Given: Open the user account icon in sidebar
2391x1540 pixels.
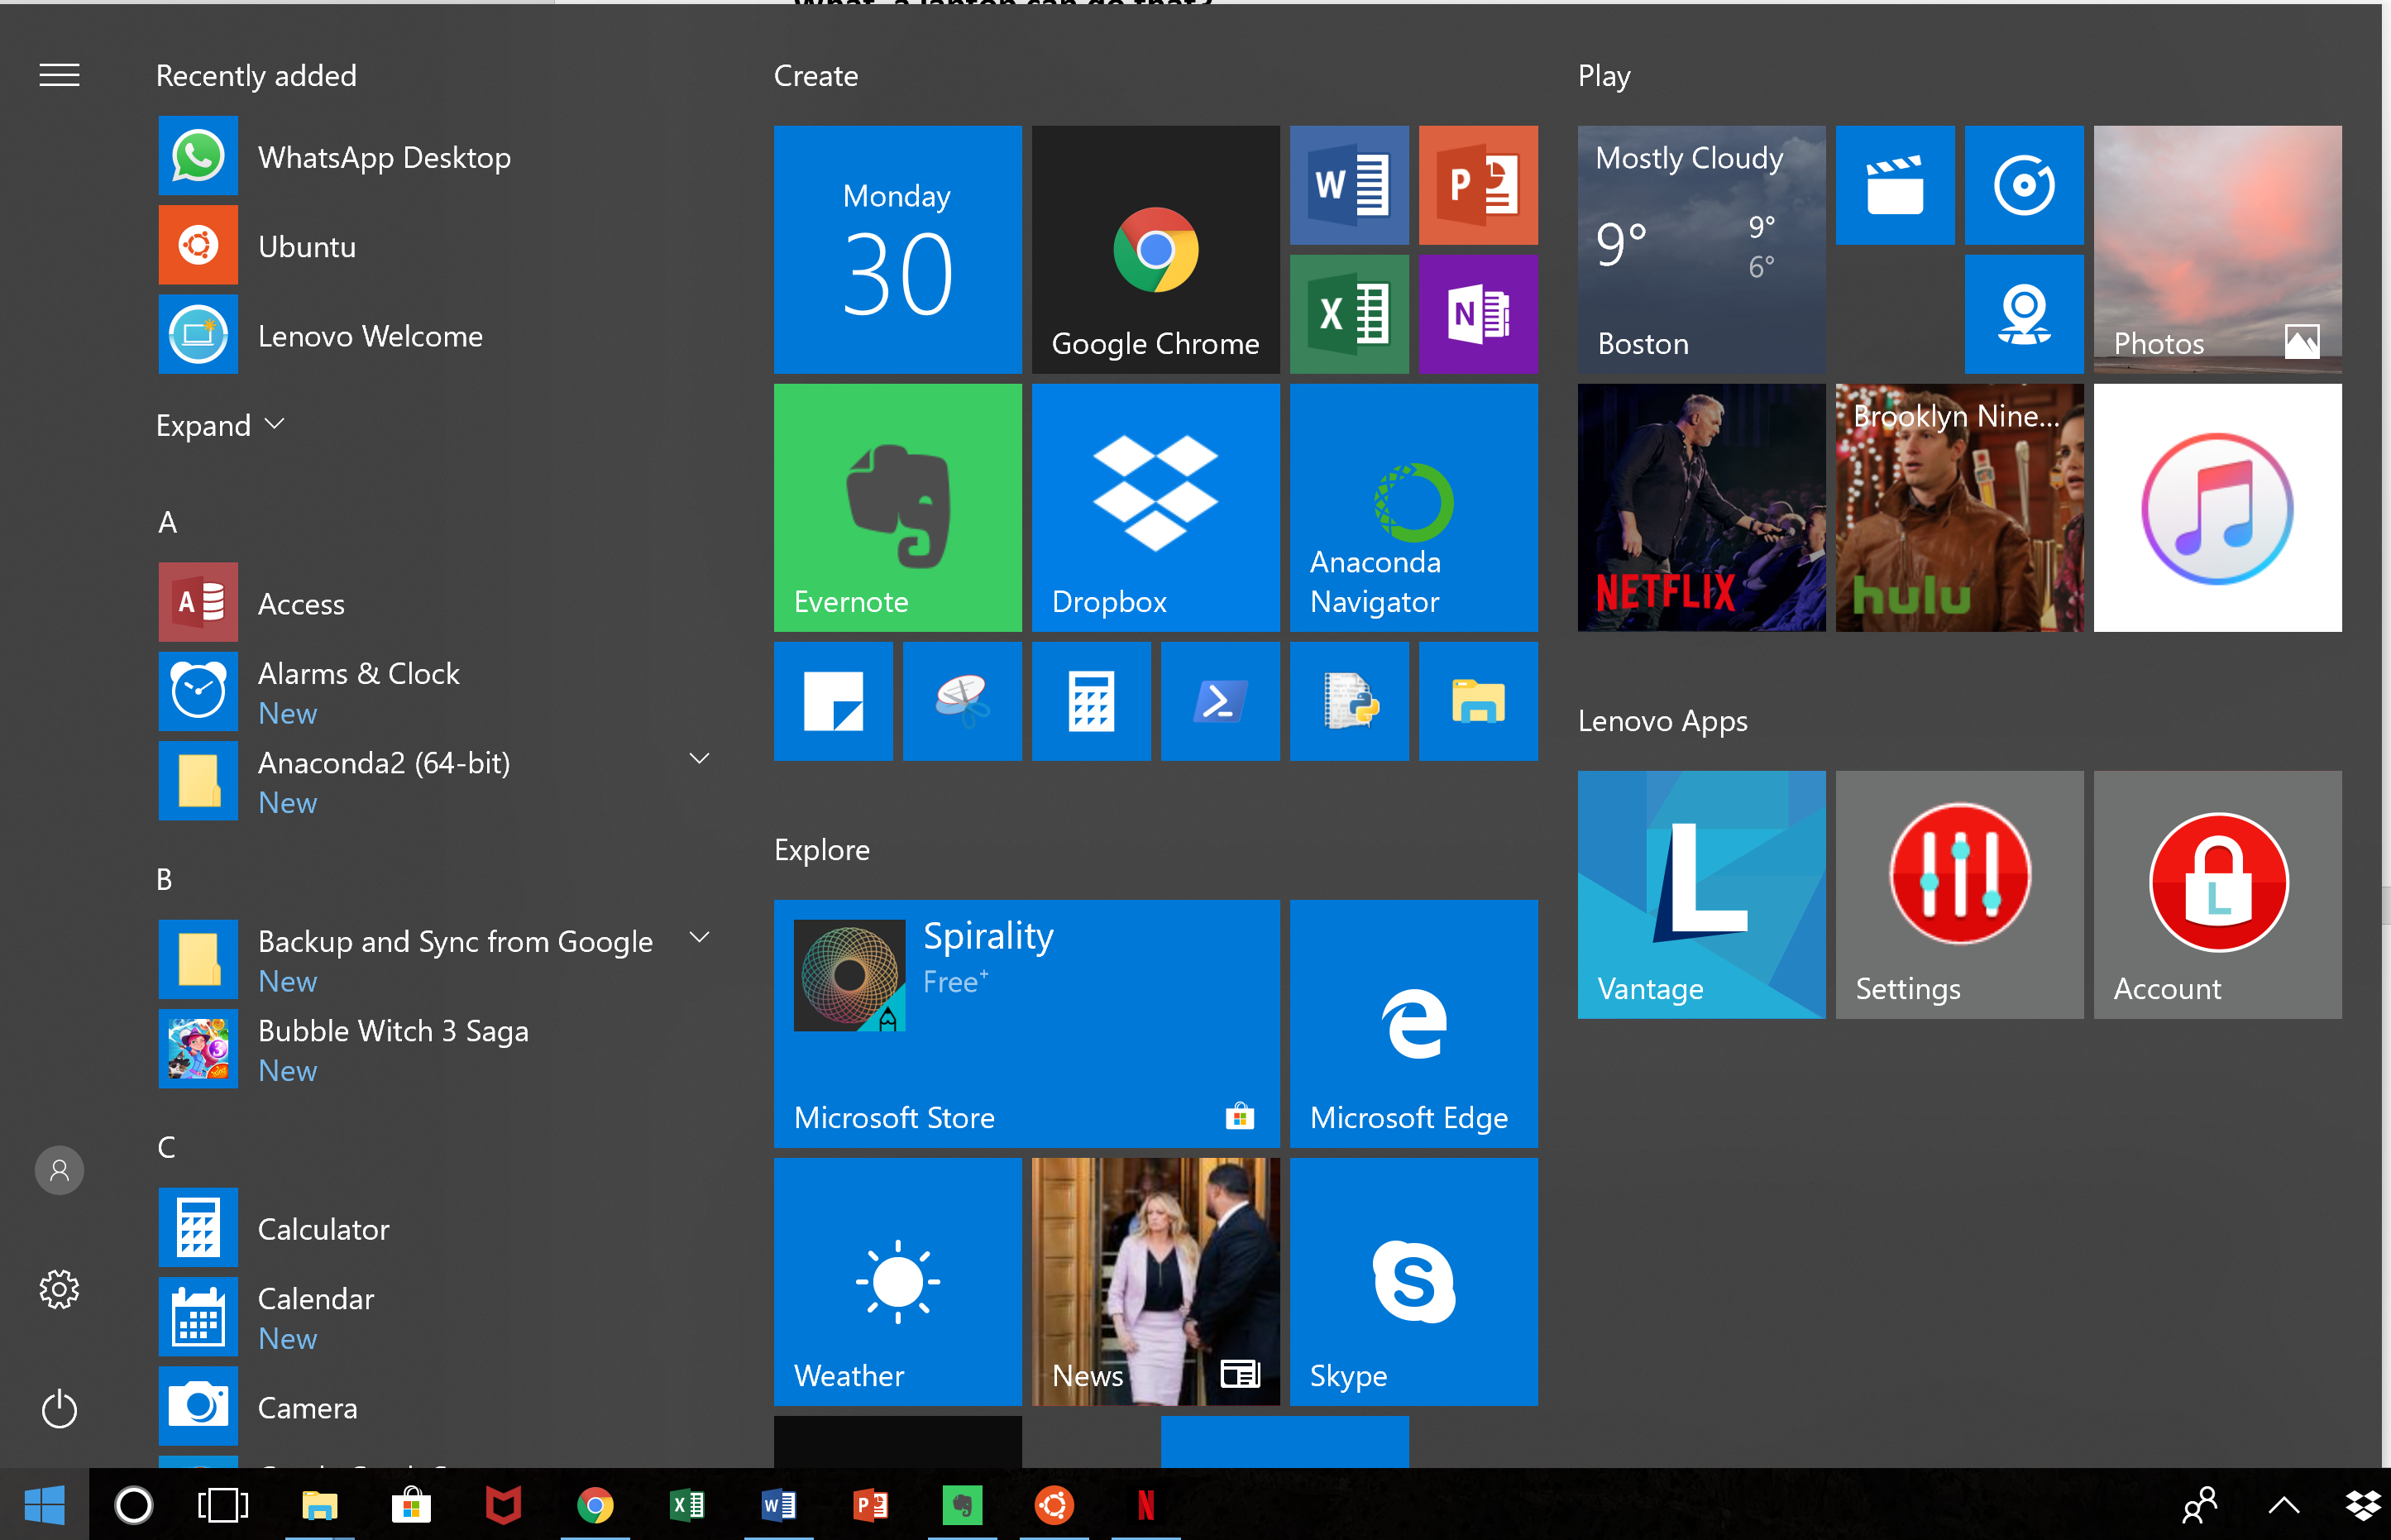Looking at the screenshot, I should click(59, 1170).
